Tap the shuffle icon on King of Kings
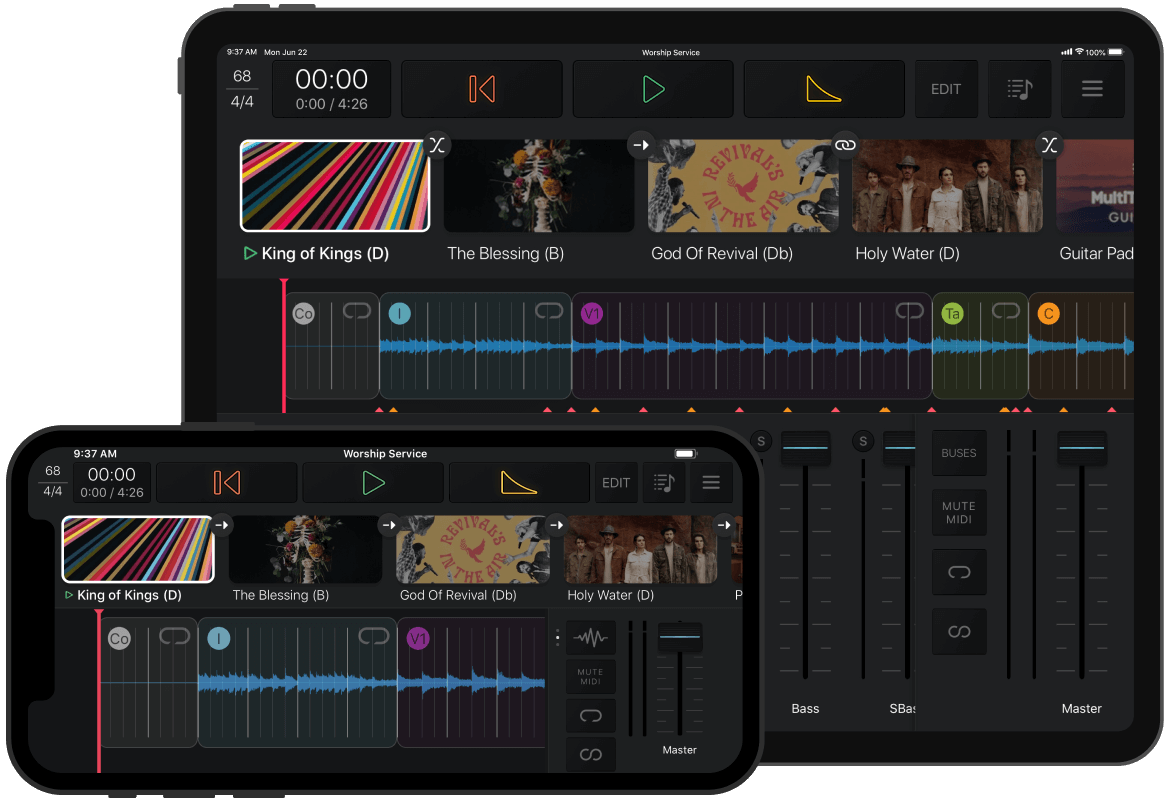The height and width of the screenshot is (800, 1170). pos(437,145)
